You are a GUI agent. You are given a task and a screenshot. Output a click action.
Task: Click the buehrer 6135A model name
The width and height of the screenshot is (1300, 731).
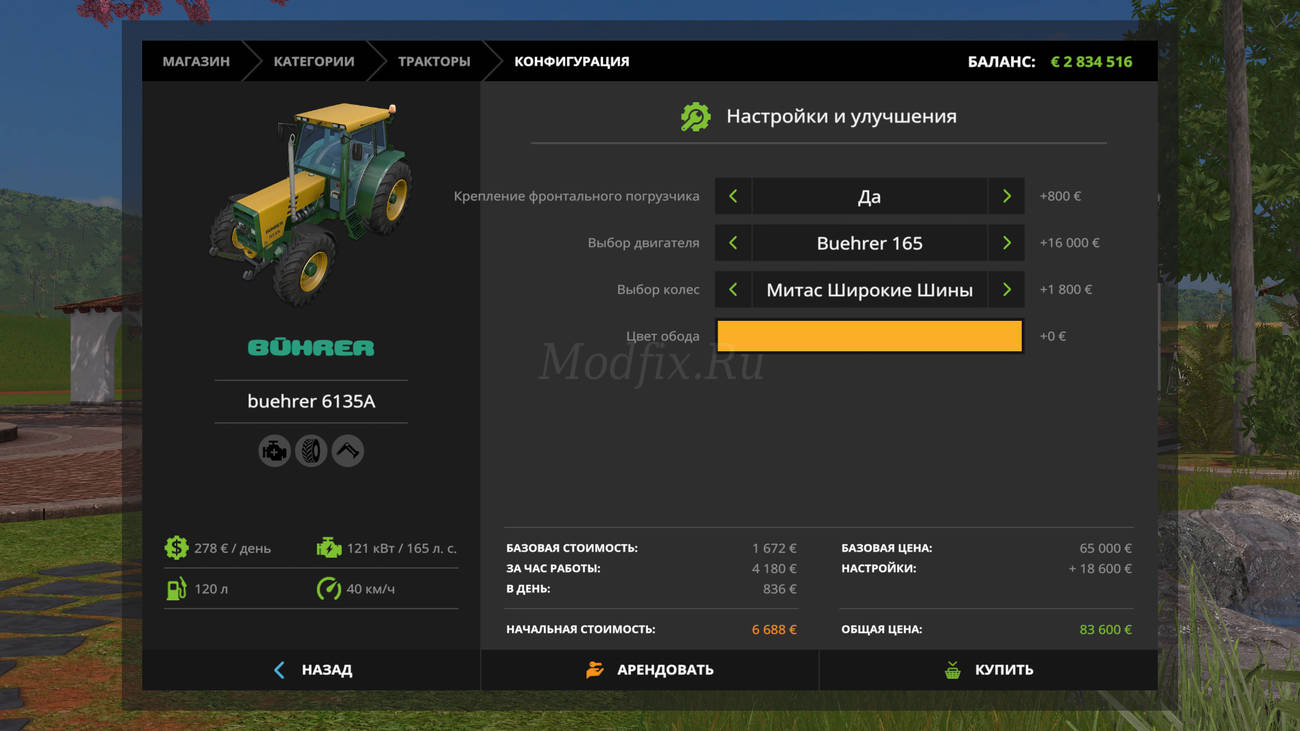pos(311,401)
